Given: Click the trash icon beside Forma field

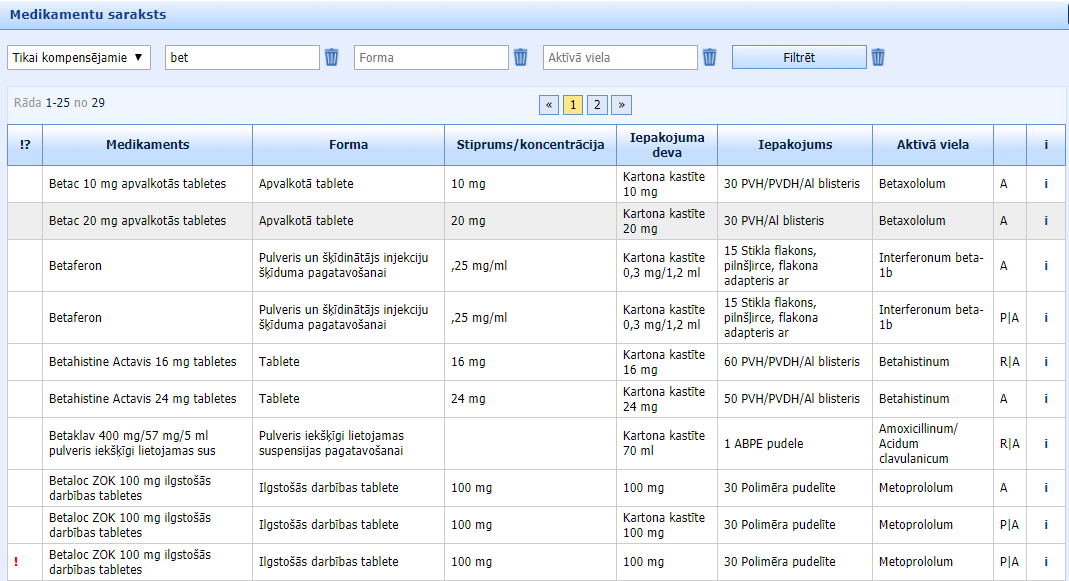Looking at the screenshot, I should point(521,58).
